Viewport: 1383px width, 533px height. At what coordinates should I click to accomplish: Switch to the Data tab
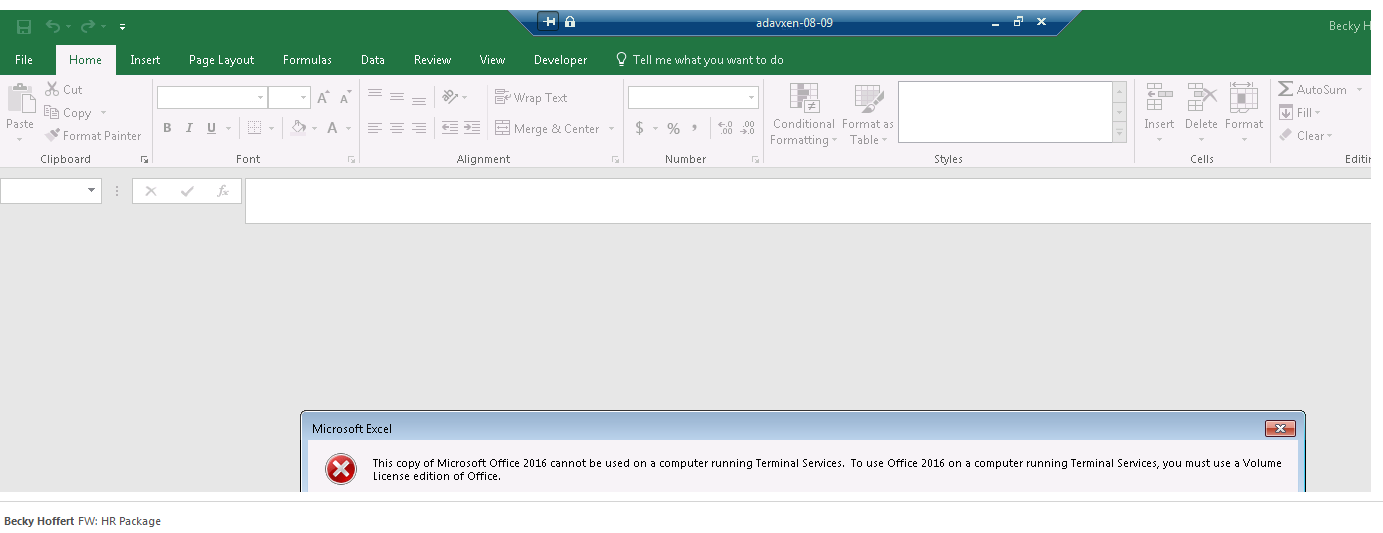point(373,60)
